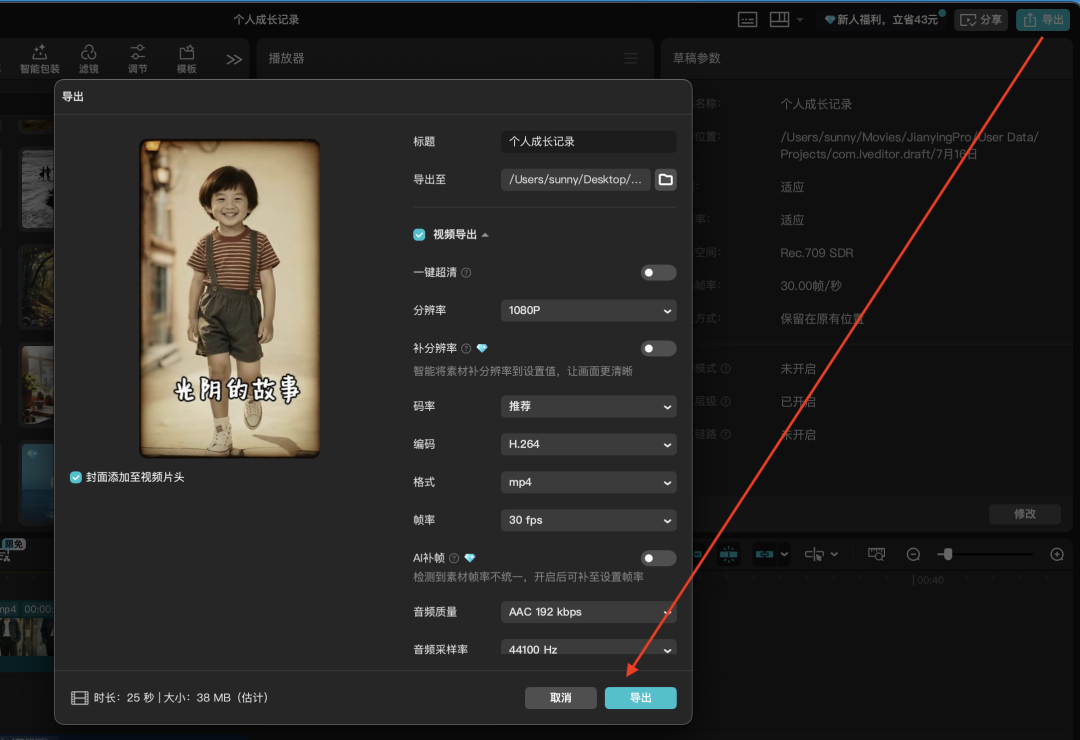Click the folder icon beside export path
The image size is (1080, 740).
[x=665, y=180]
